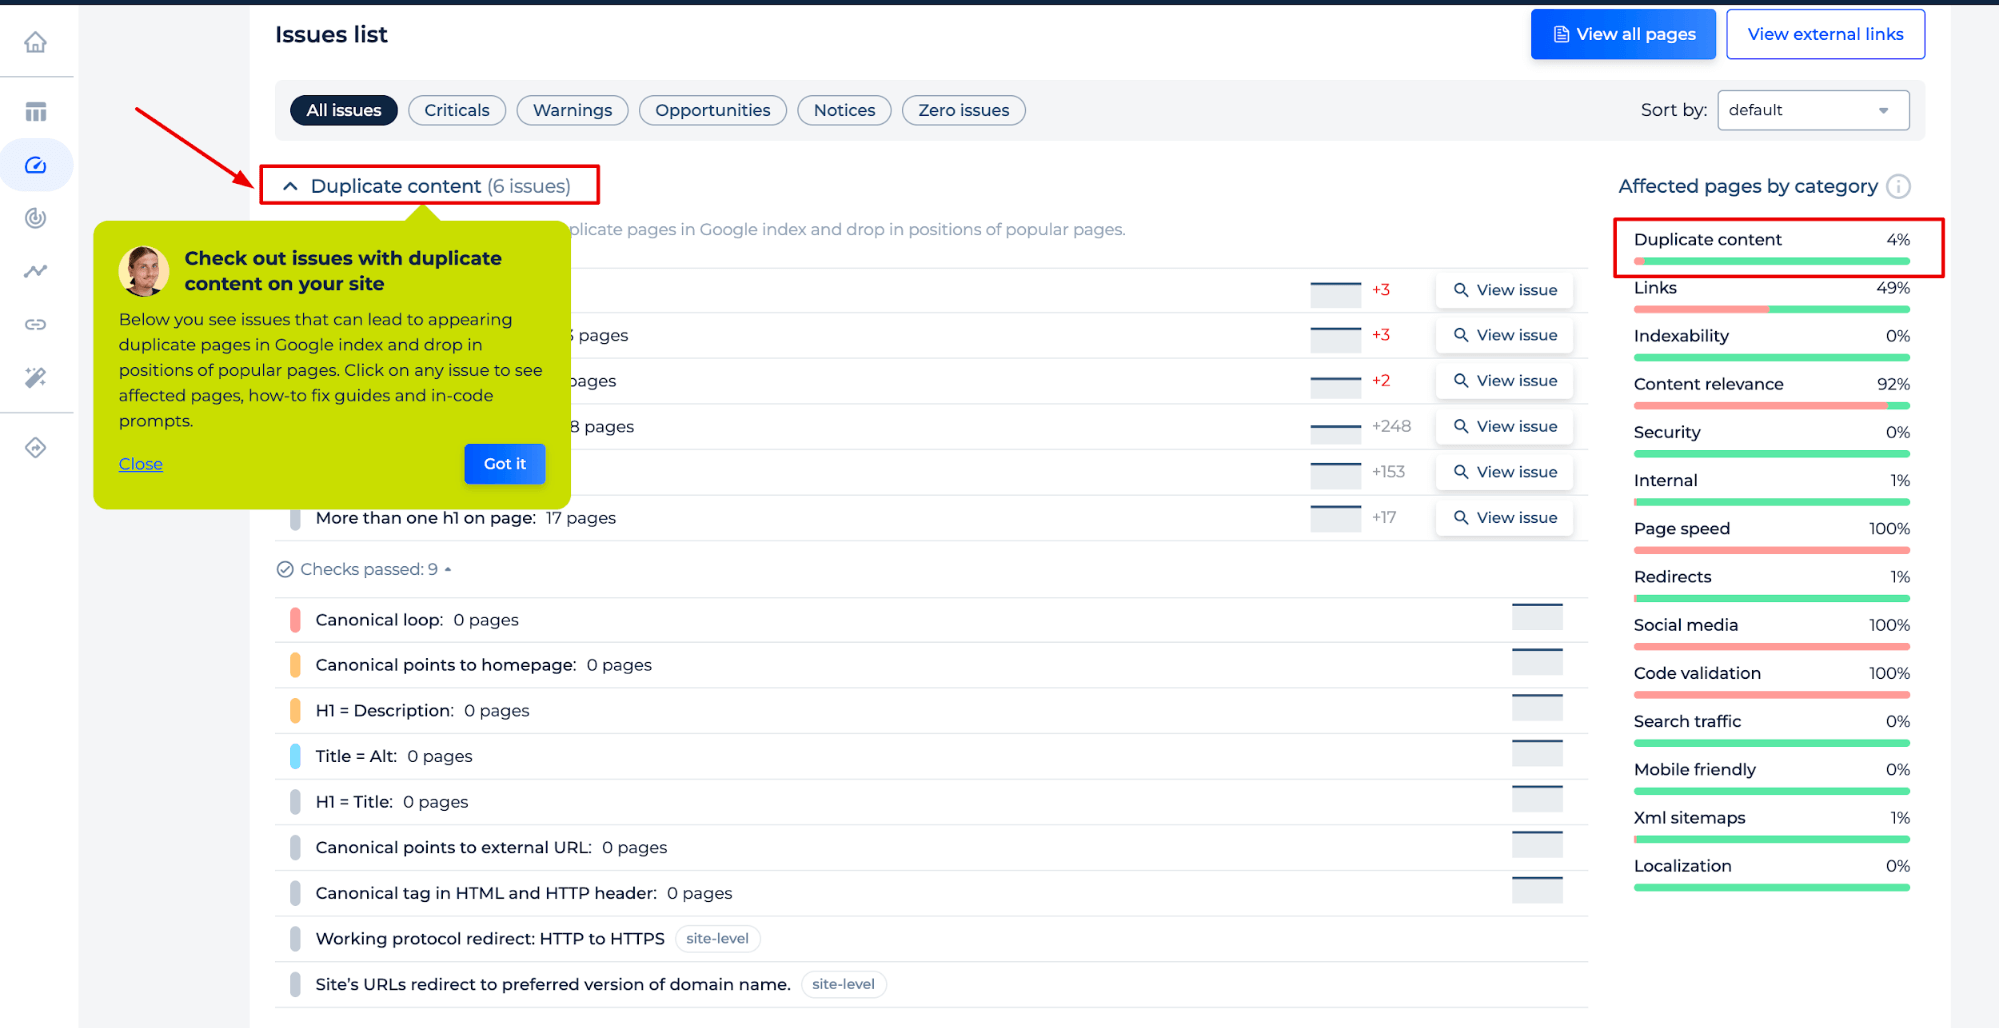Open the magic wand tool icon
The image size is (1999, 1029).
click(x=36, y=377)
